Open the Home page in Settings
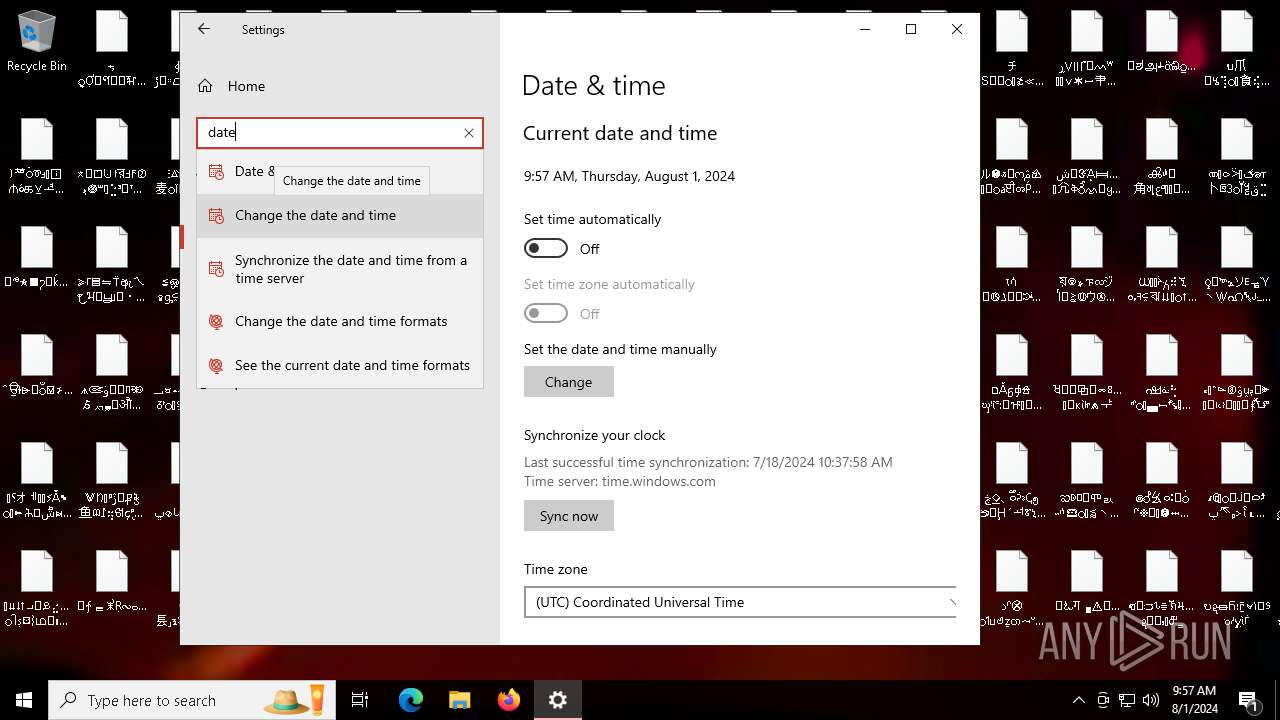1280x720 pixels. pos(246,86)
